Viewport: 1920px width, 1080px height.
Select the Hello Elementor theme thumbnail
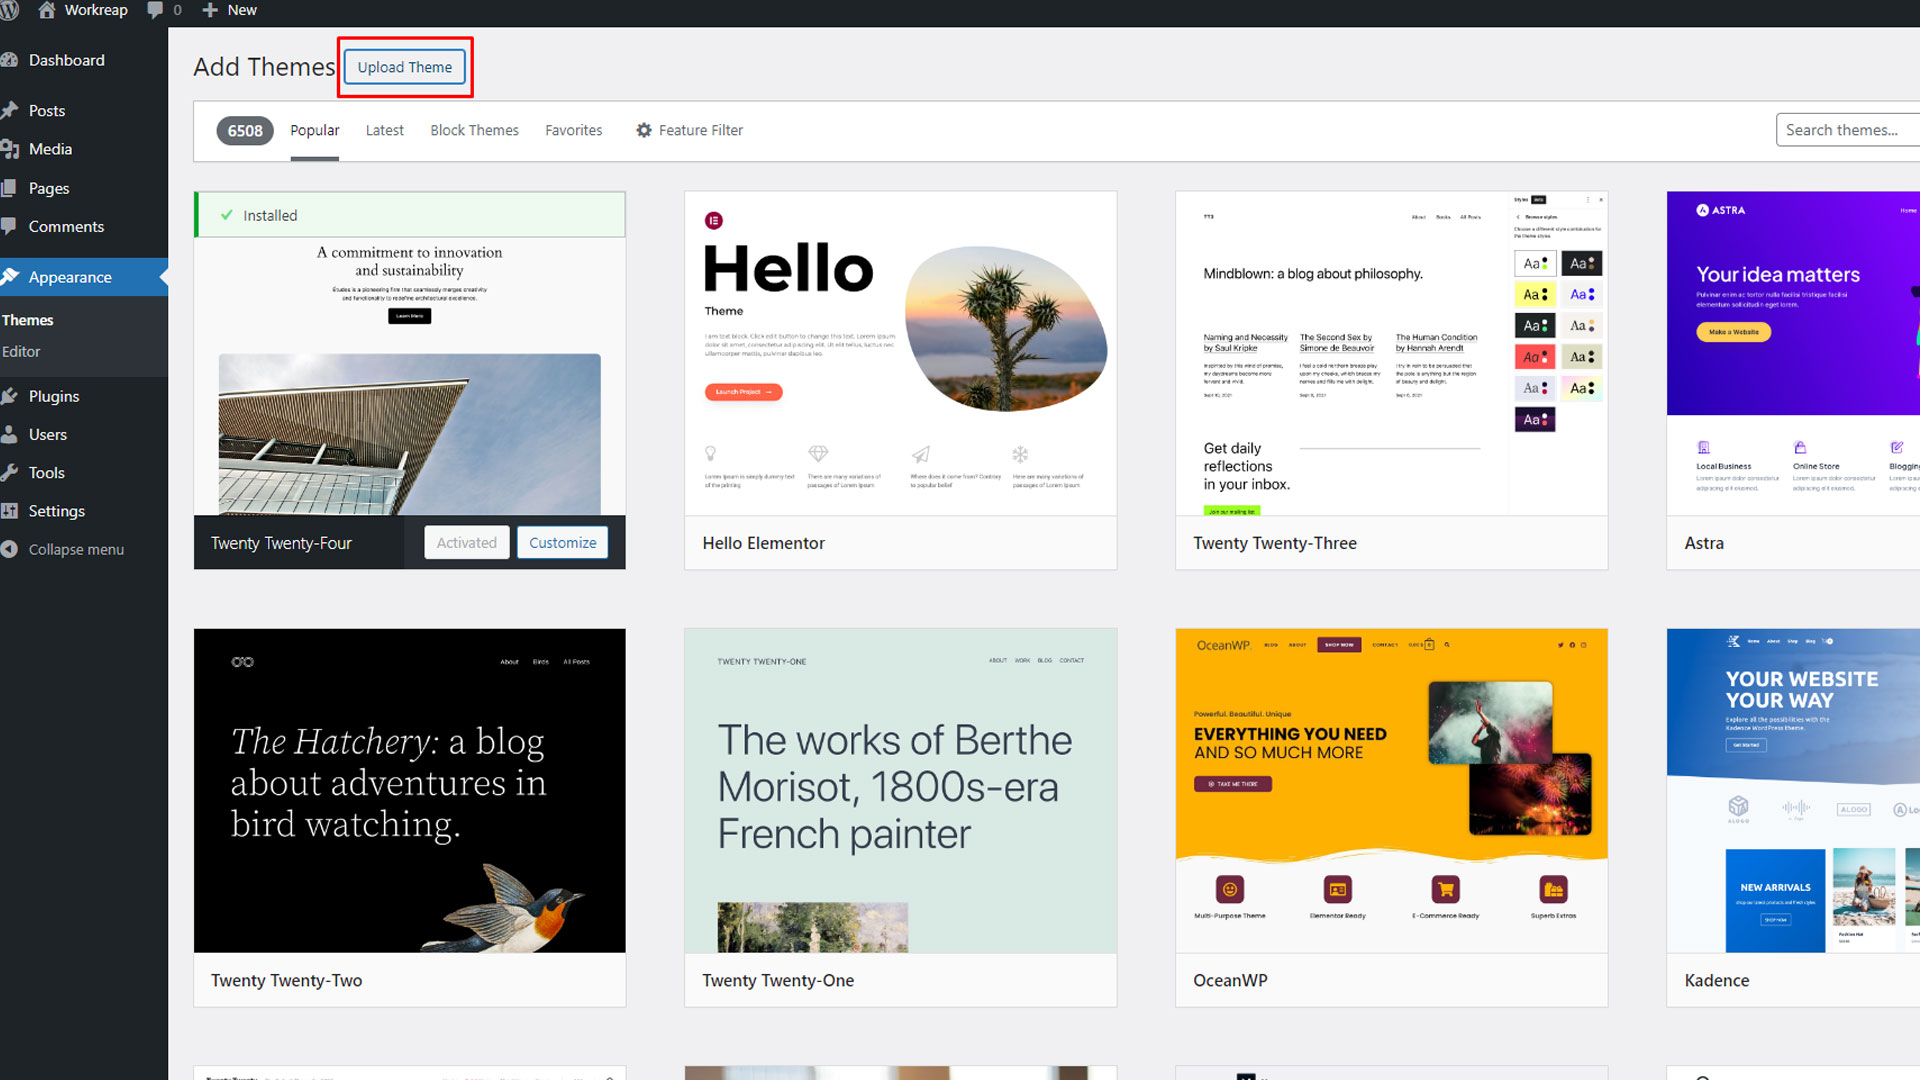tap(900, 353)
